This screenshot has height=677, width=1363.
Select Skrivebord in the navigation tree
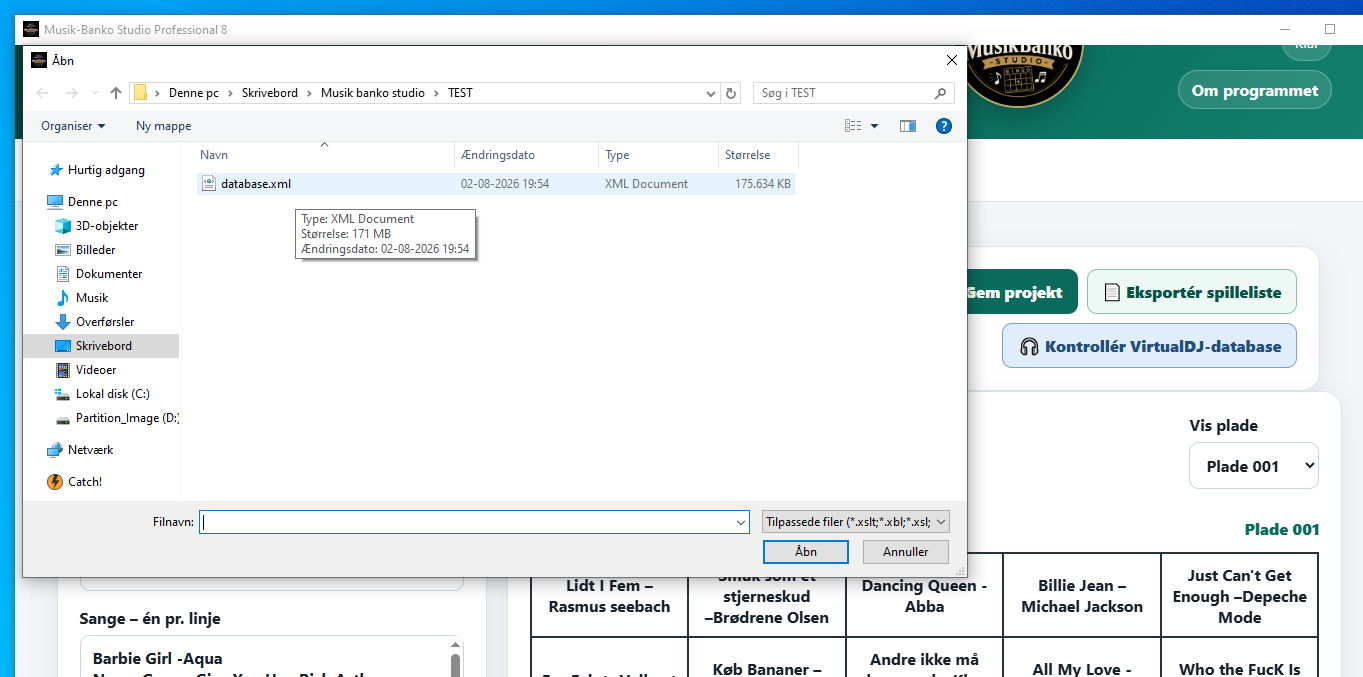click(100, 346)
